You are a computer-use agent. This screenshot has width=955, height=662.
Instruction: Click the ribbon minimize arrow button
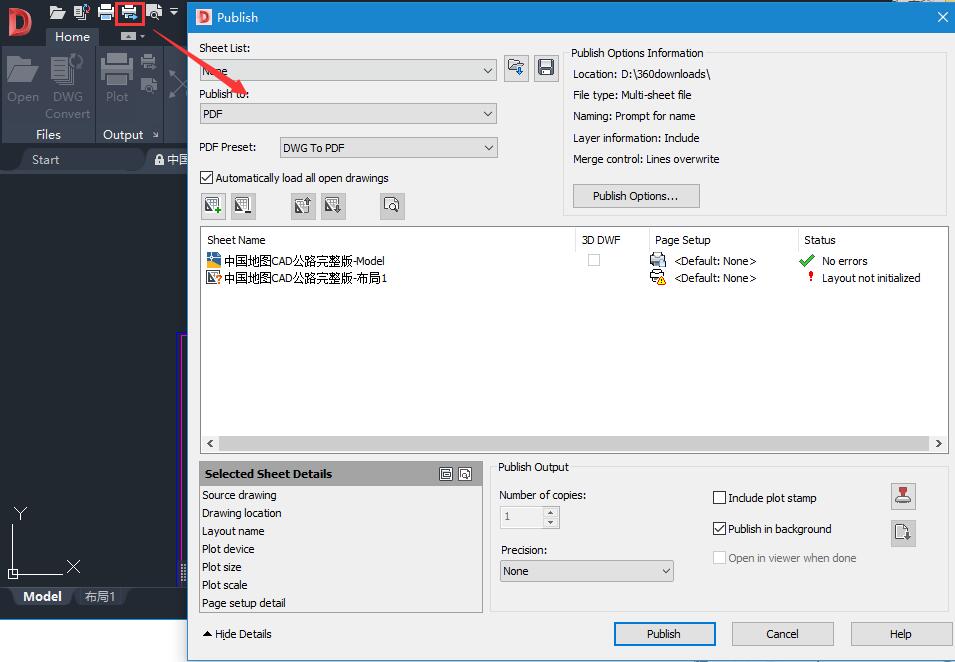[x=129, y=37]
